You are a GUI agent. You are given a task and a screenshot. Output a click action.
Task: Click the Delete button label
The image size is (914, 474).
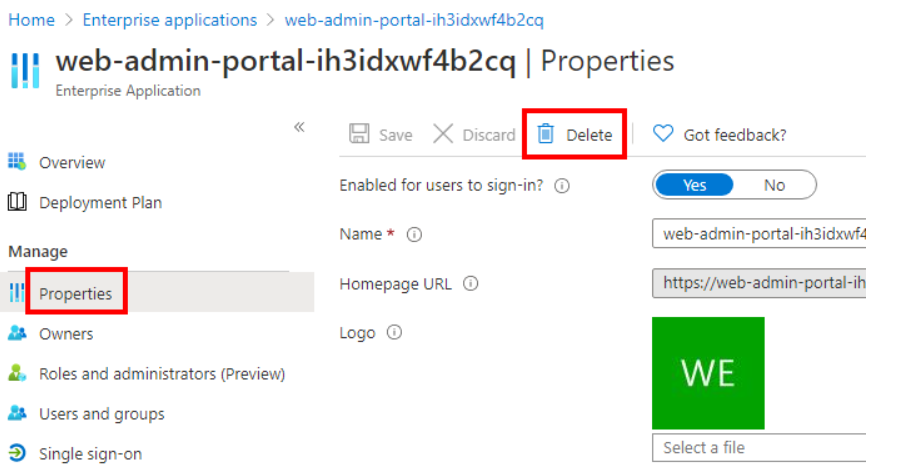click(589, 135)
